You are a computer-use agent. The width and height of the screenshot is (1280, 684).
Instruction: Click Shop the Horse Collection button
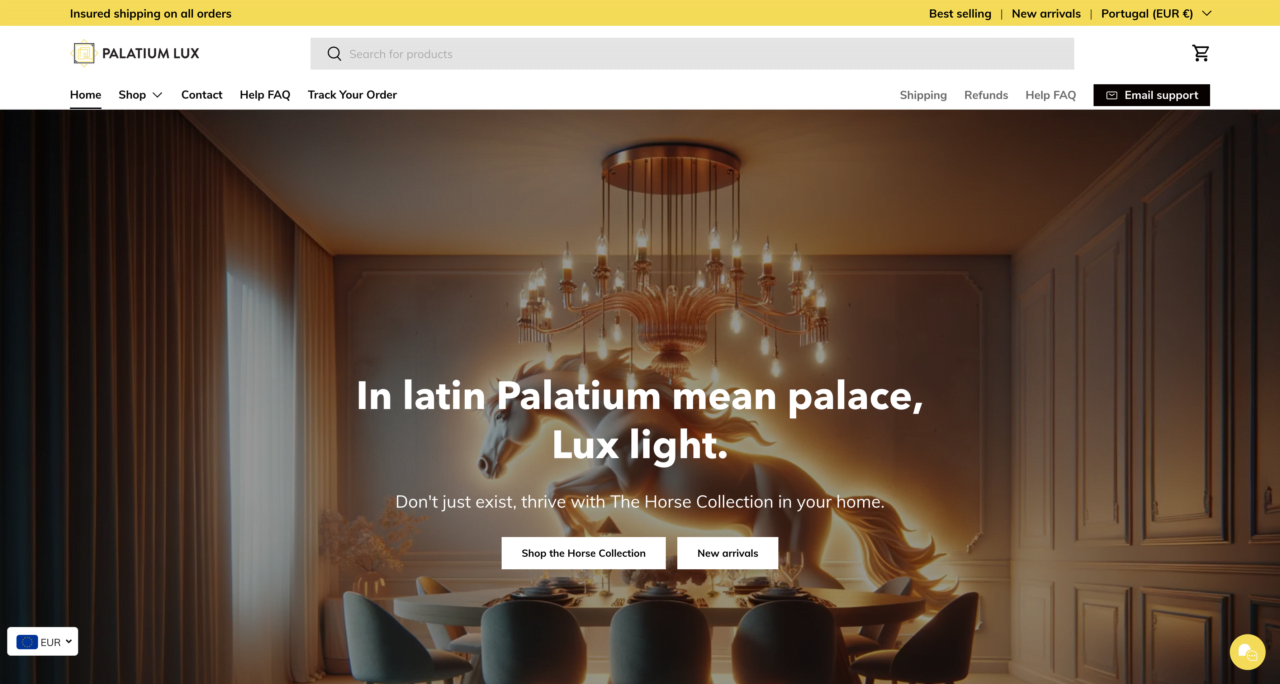point(584,553)
